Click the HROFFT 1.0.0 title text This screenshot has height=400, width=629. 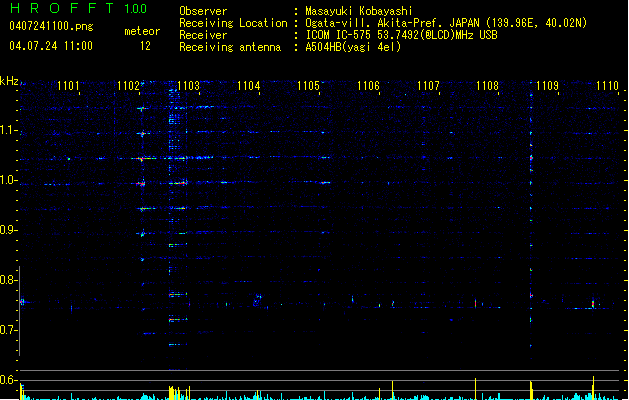point(78,8)
